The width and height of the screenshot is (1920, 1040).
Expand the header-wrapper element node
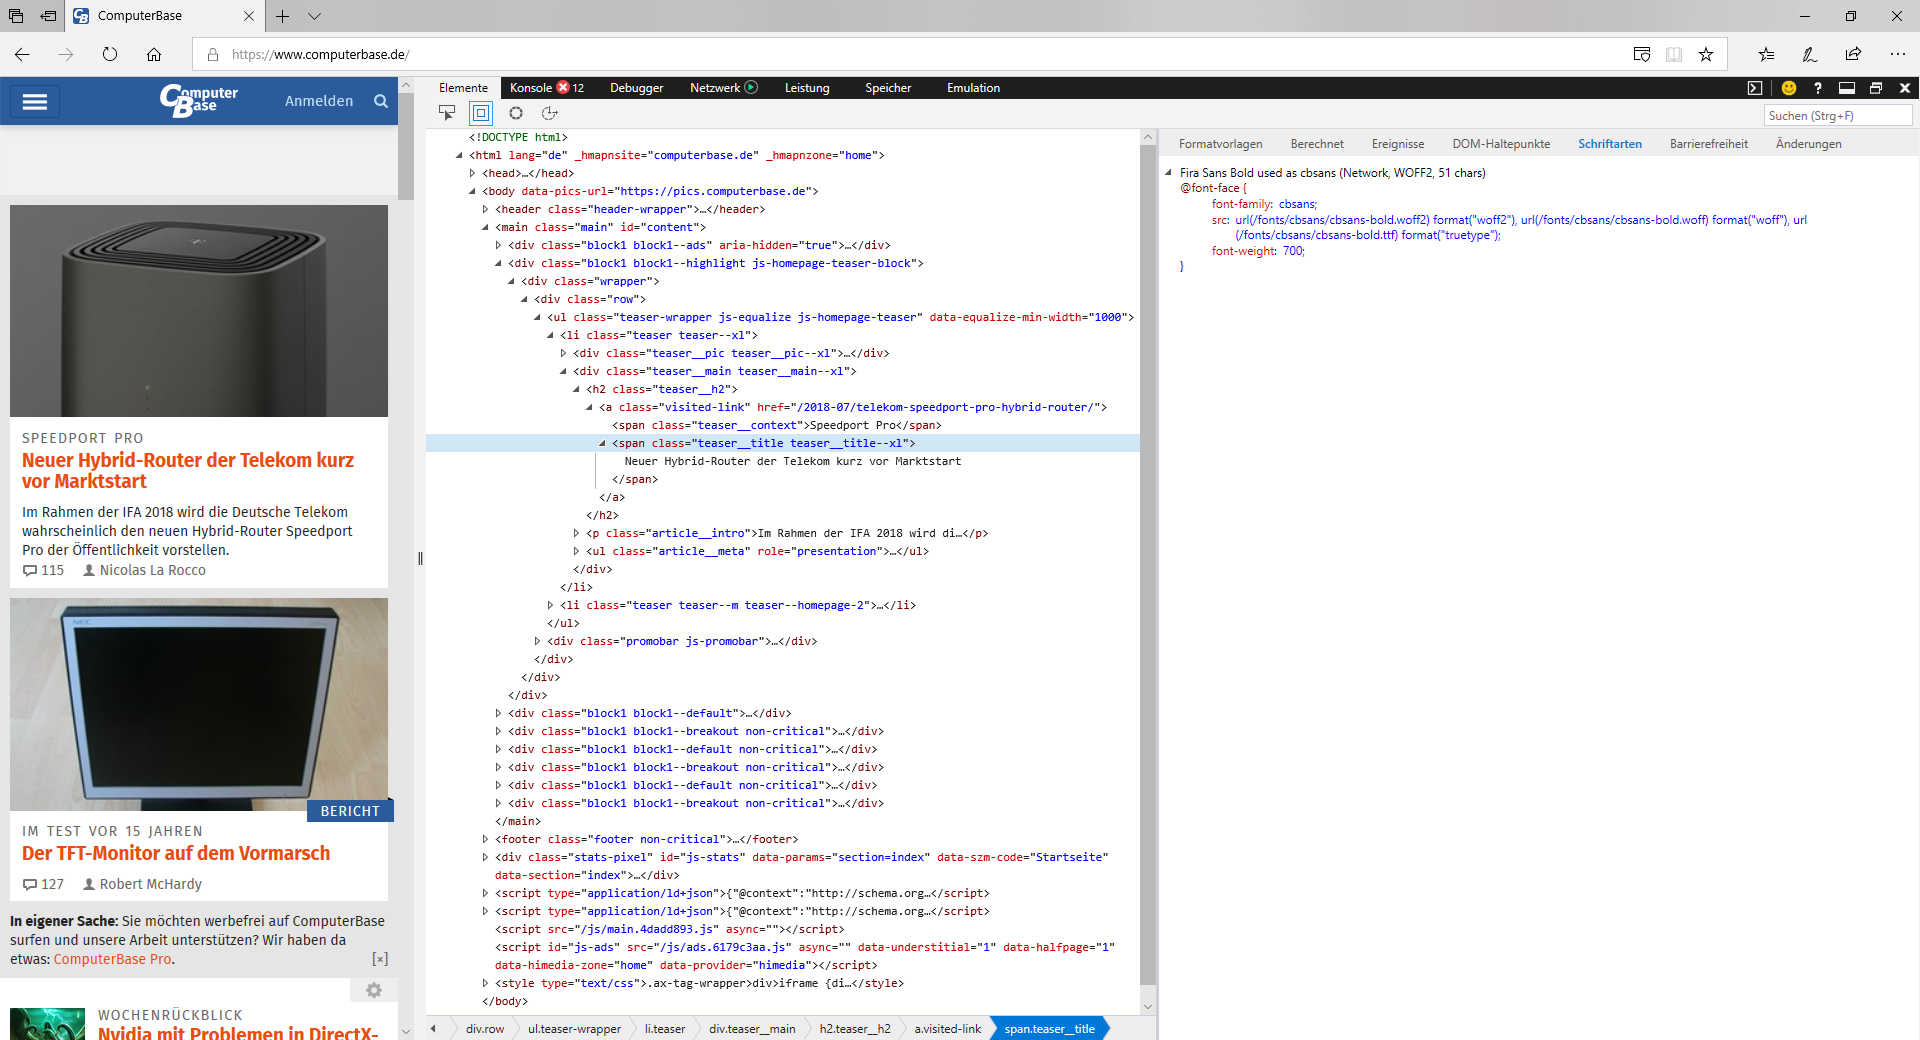[x=486, y=209]
